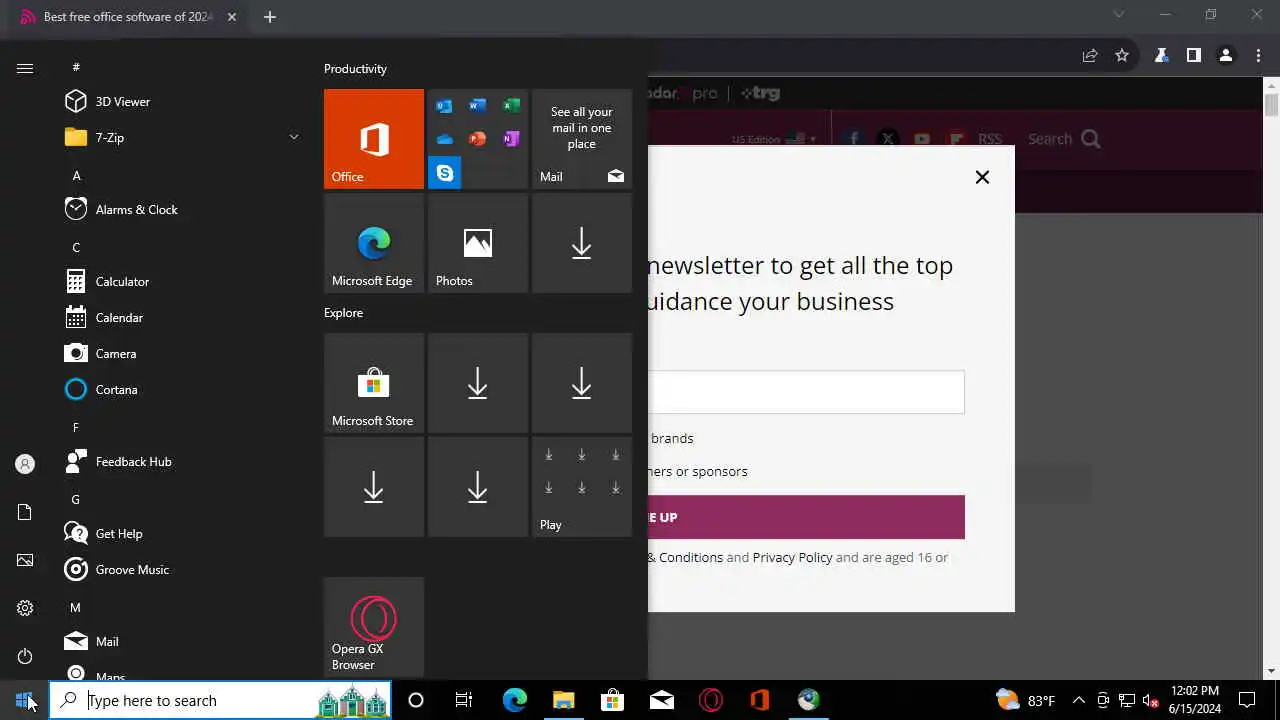The height and width of the screenshot is (720, 1280).
Task: Jump to letter C header in app list
Action: (76, 247)
